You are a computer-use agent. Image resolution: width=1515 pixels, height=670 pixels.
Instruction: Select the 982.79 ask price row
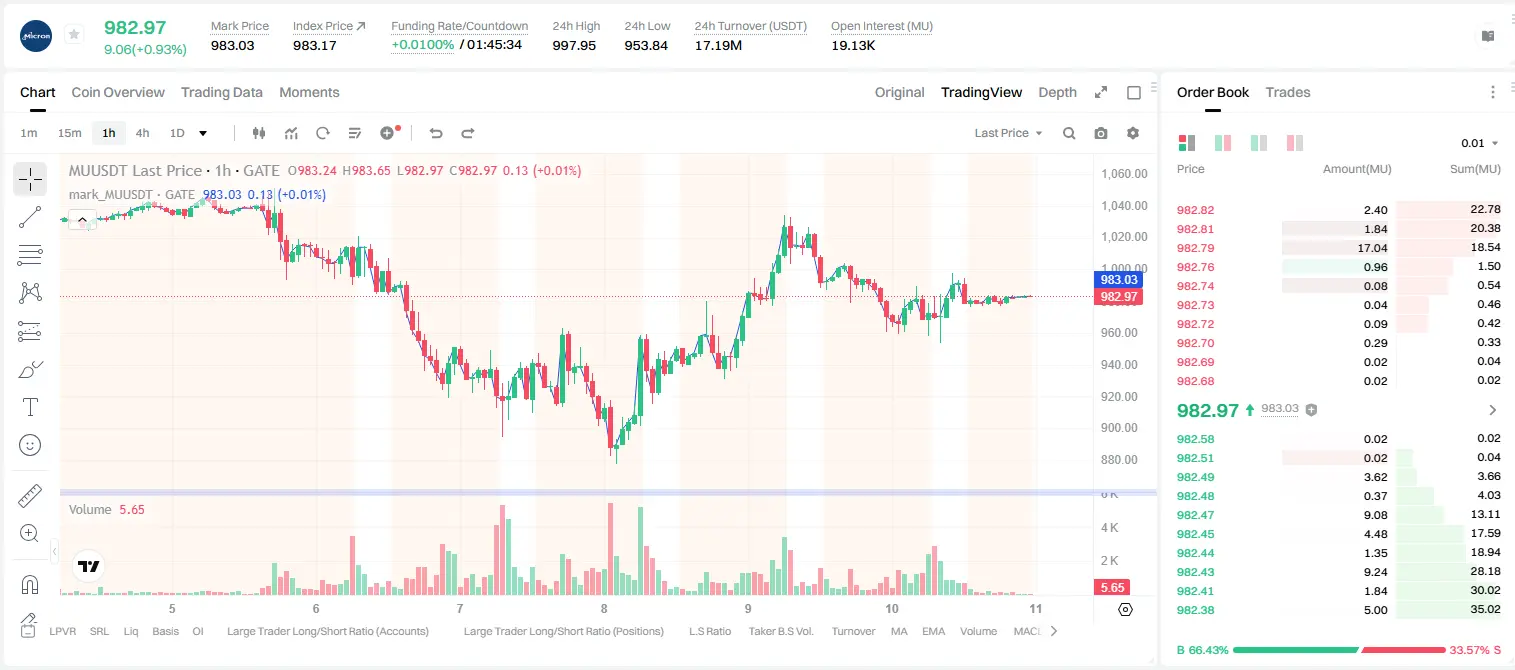(1338, 248)
